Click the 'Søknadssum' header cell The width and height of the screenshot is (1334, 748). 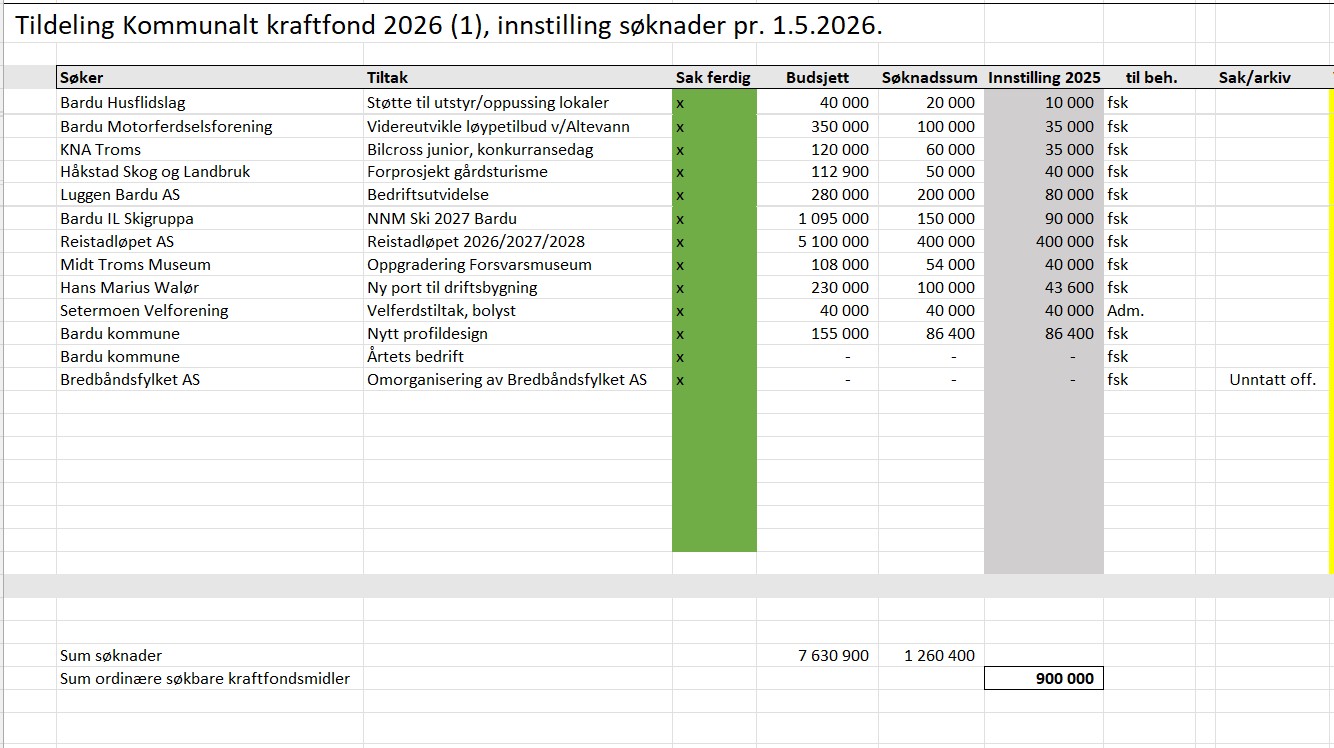[930, 78]
